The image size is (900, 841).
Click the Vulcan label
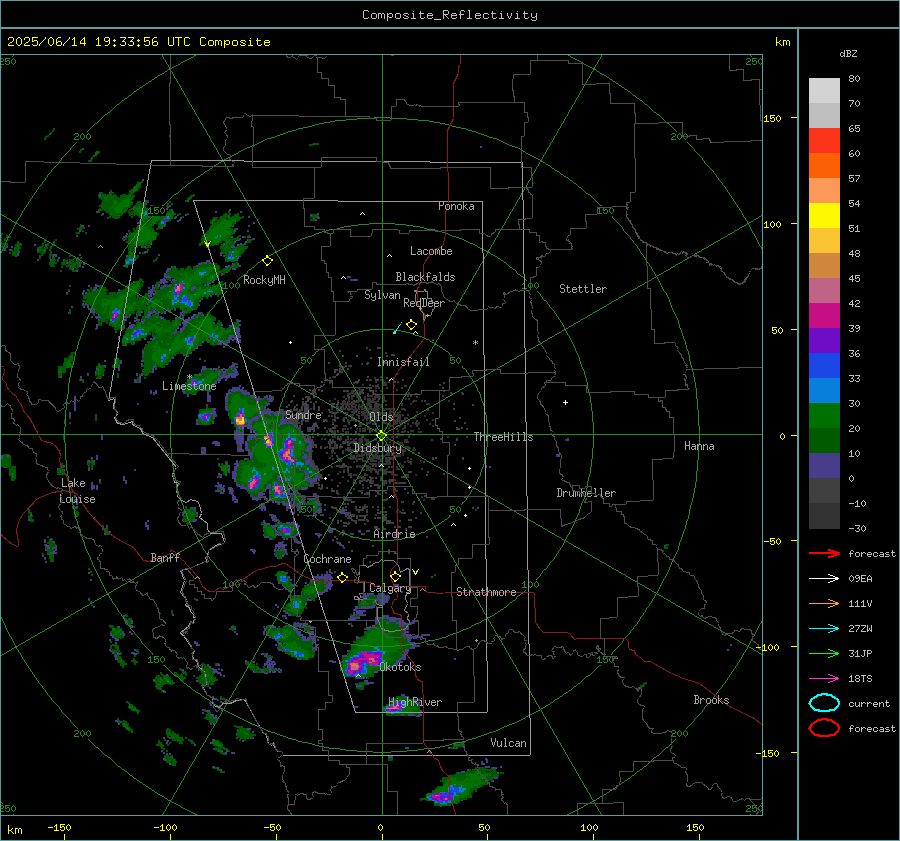(509, 743)
